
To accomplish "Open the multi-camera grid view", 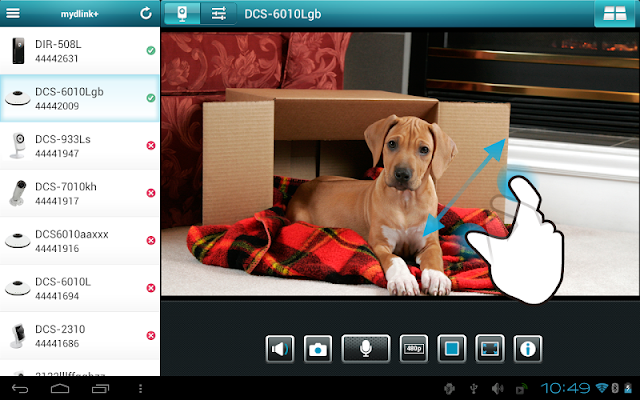I will [615, 13].
